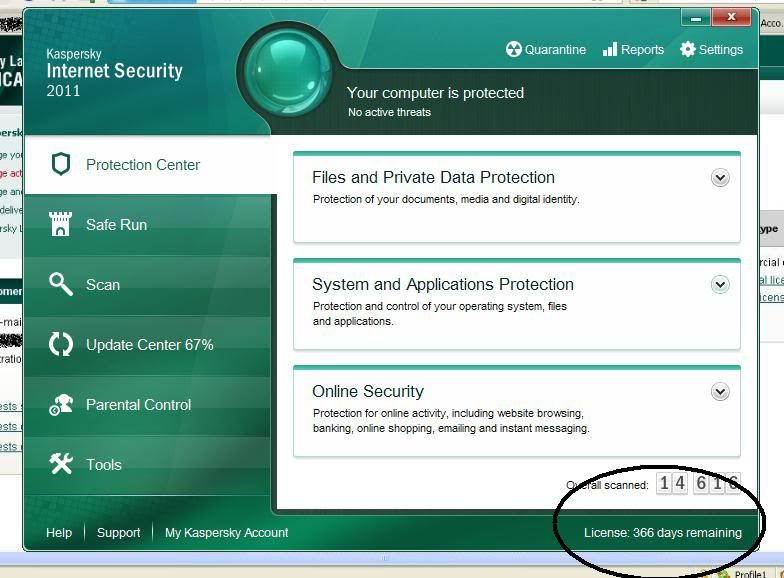Click the Settings gear icon

pos(688,49)
